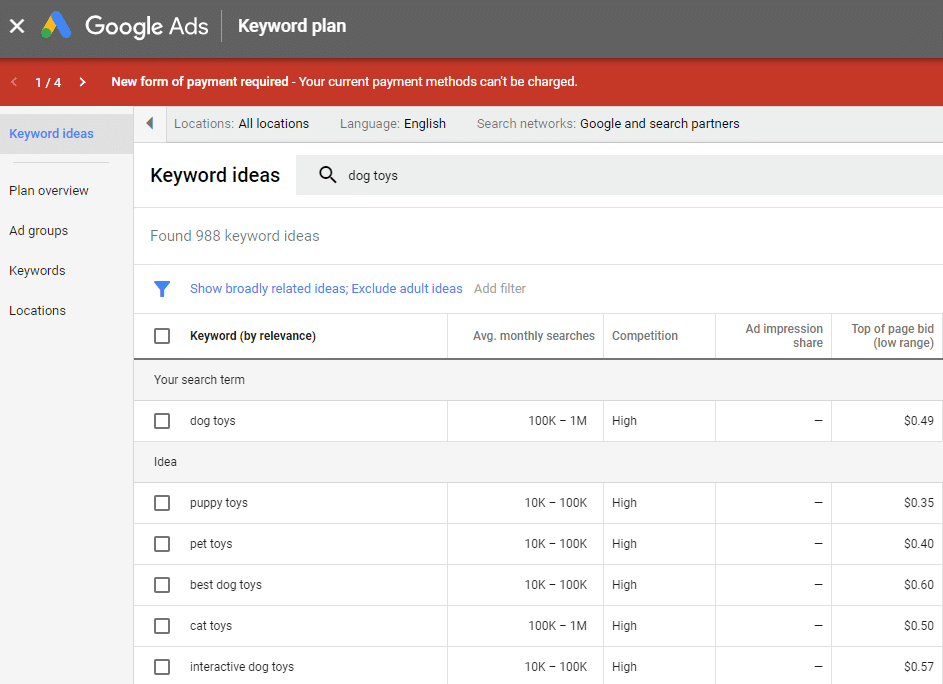Open search with the magnifying glass icon

(327, 174)
